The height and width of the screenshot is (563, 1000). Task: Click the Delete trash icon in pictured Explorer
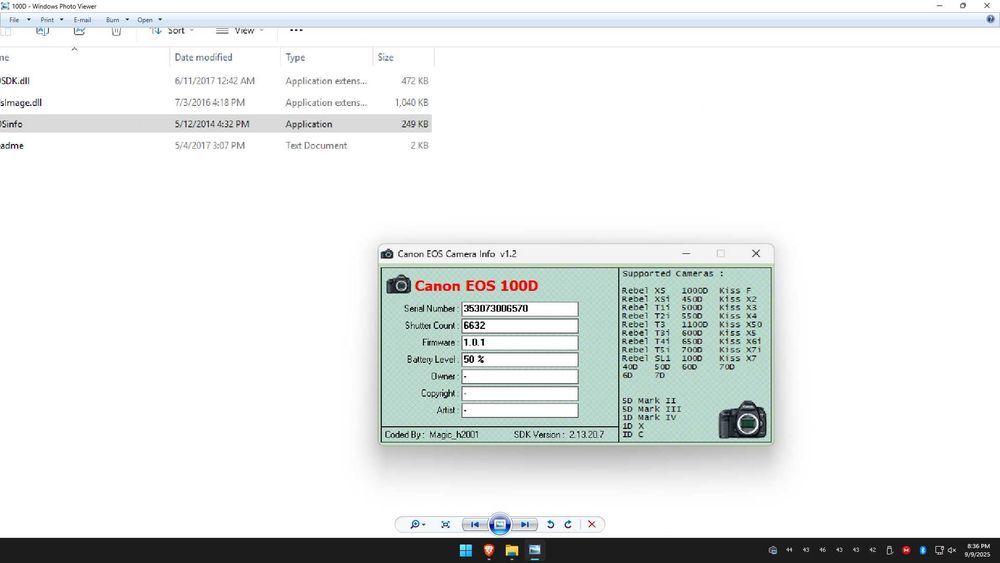pyautogui.click(x=116, y=30)
